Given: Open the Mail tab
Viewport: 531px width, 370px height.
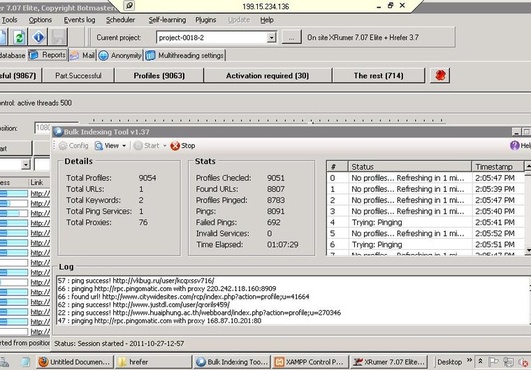Looking at the screenshot, I should coord(83,56).
